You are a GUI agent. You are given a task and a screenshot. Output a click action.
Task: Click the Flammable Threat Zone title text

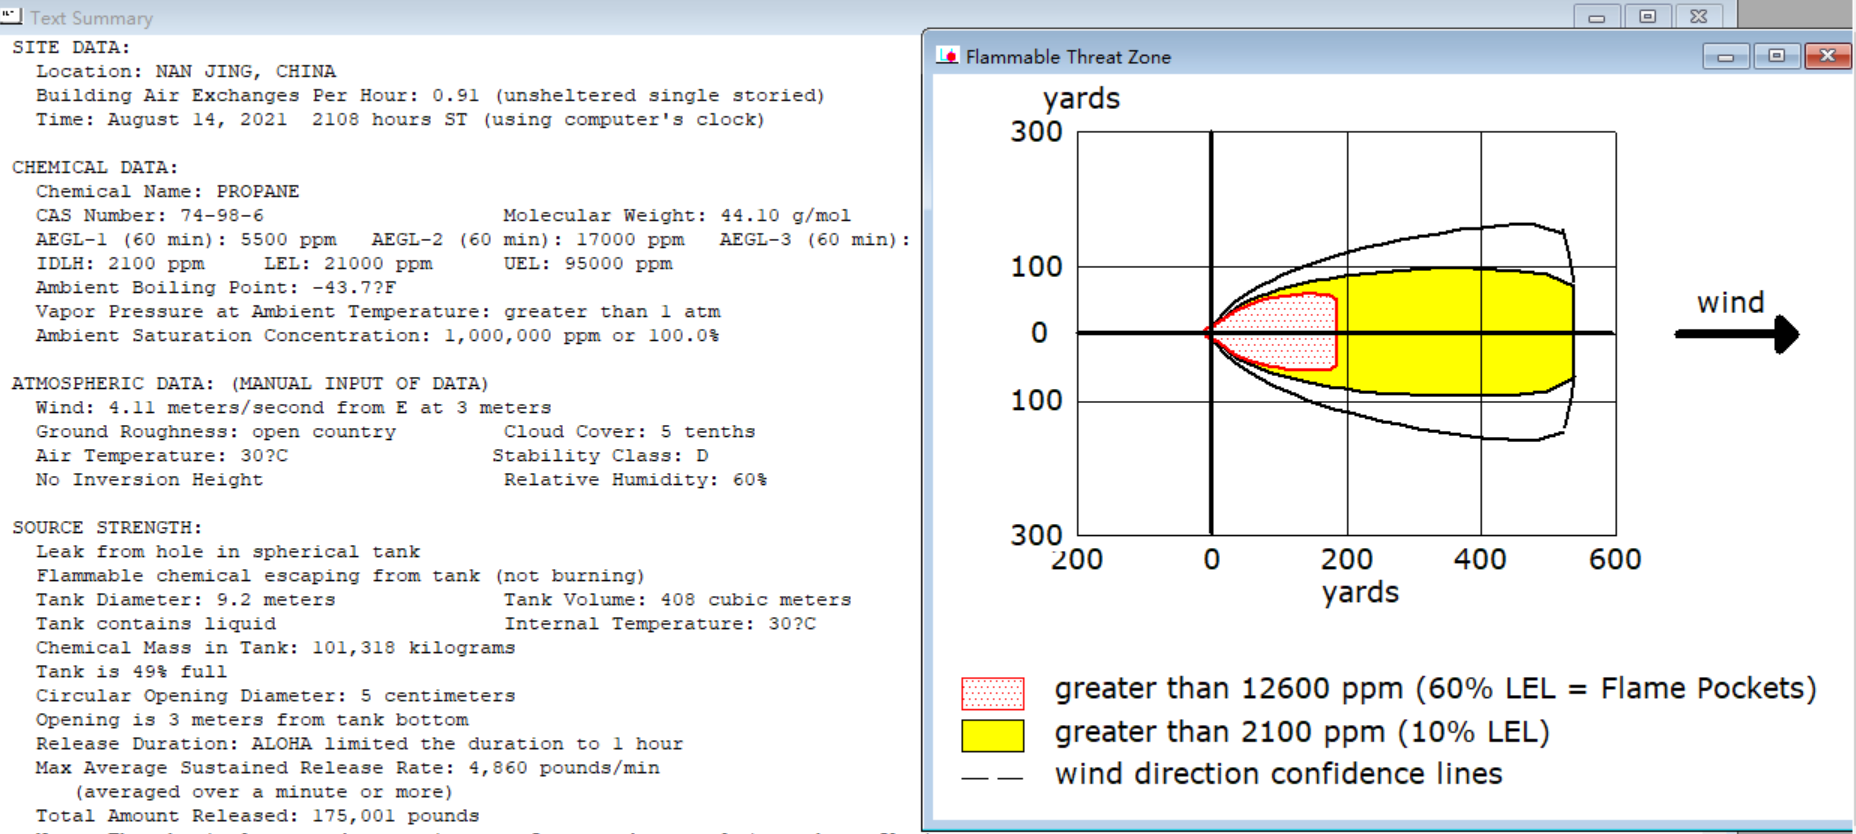click(x=1068, y=57)
